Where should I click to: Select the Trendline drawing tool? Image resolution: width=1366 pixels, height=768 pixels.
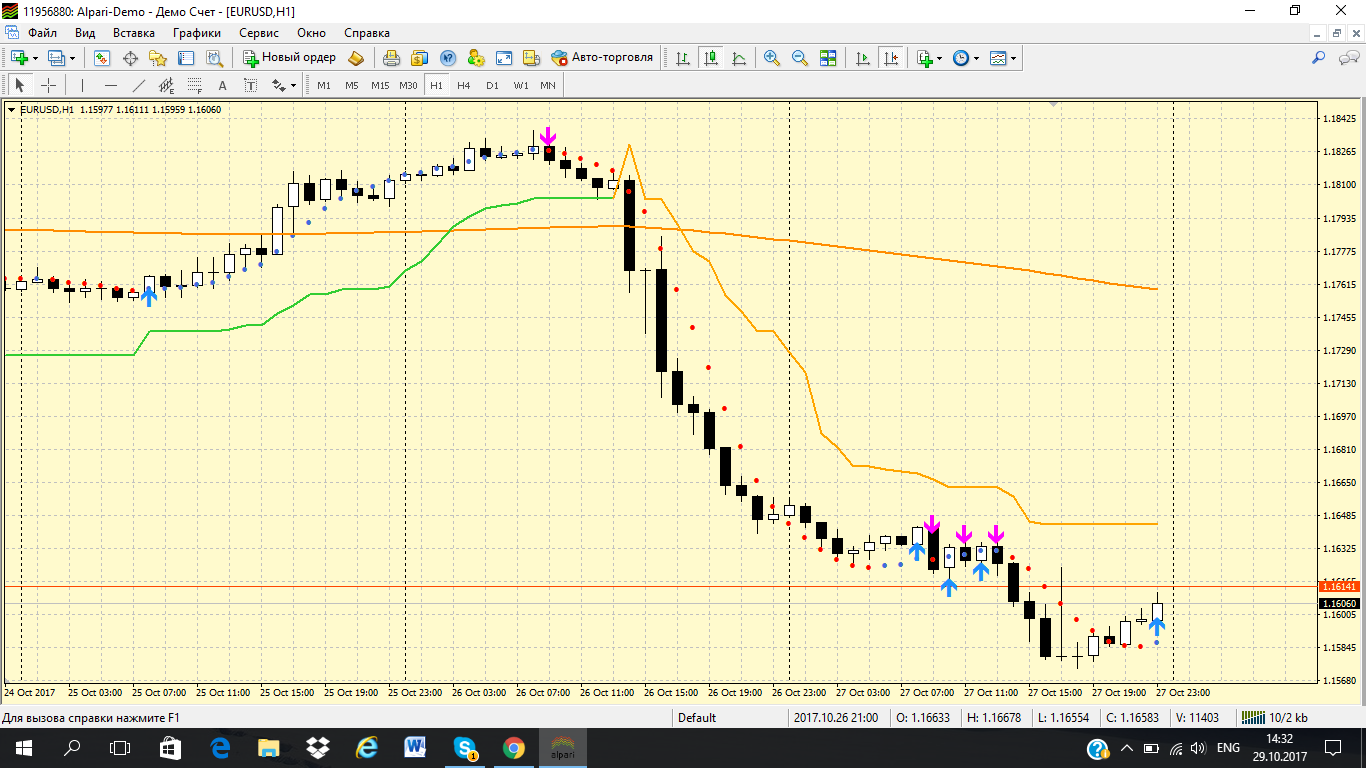tap(139, 85)
